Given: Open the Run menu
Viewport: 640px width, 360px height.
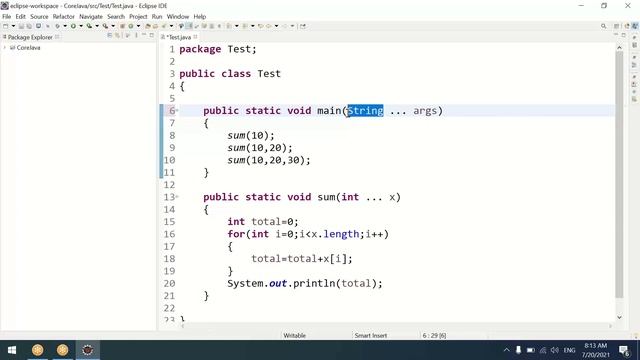Looking at the screenshot, I should coord(157,17).
